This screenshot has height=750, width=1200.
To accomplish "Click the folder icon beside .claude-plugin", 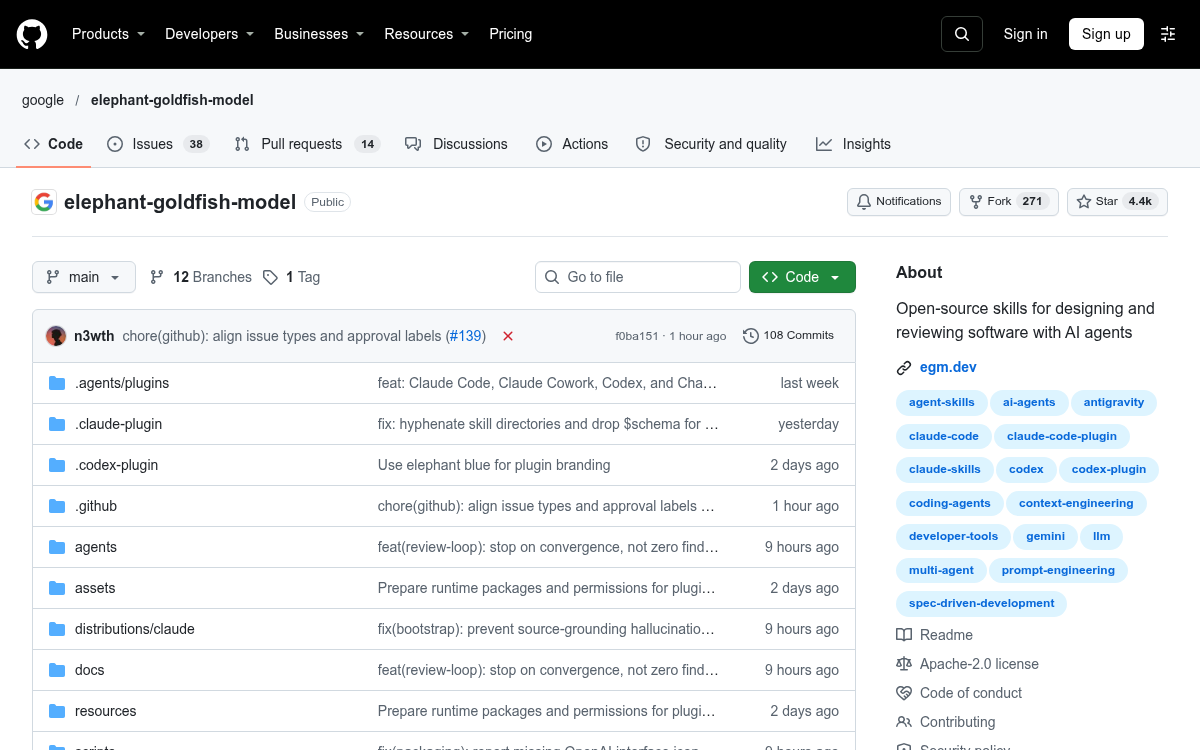I will [x=57, y=424].
